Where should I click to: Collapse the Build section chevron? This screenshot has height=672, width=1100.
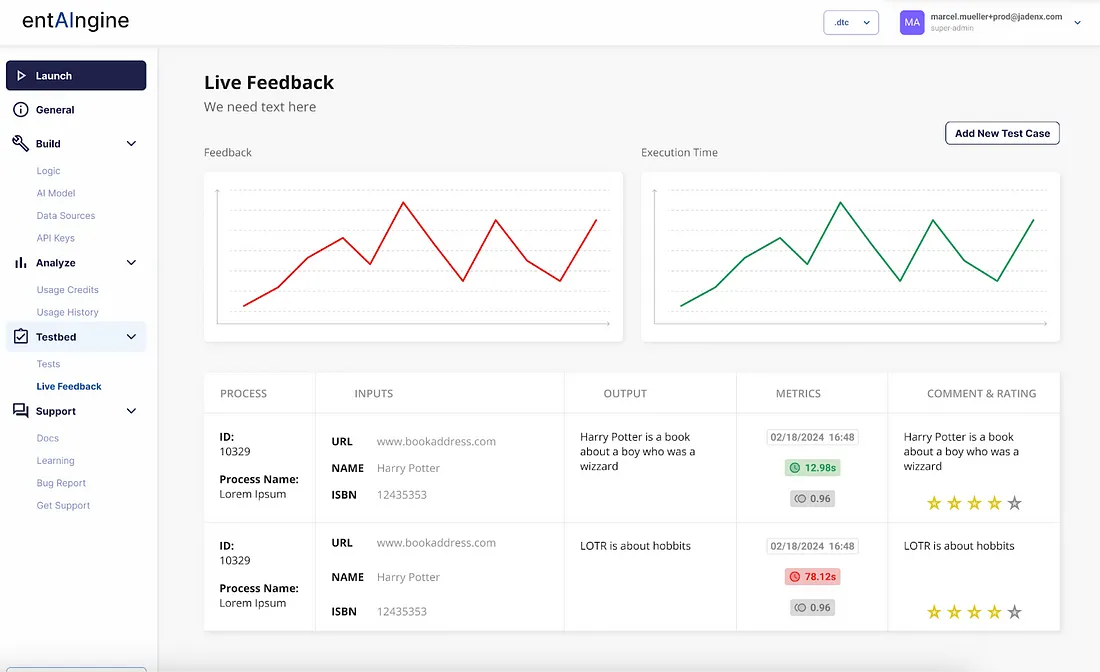131,144
